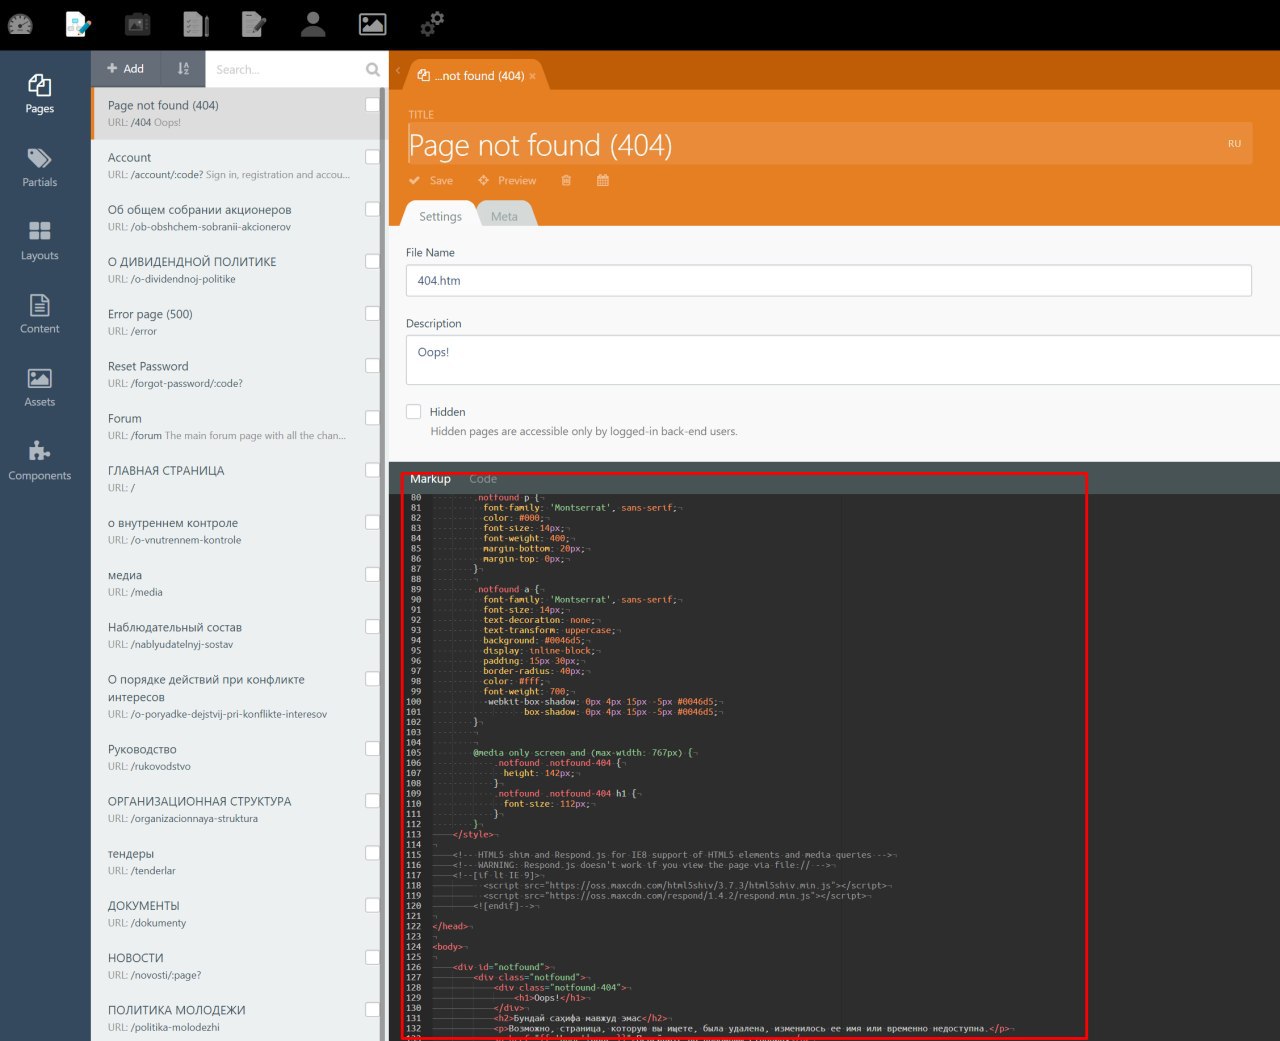This screenshot has height=1041, width=1280.
Task: Check the Forum page checkbox
Action: [x=372, y=418]
